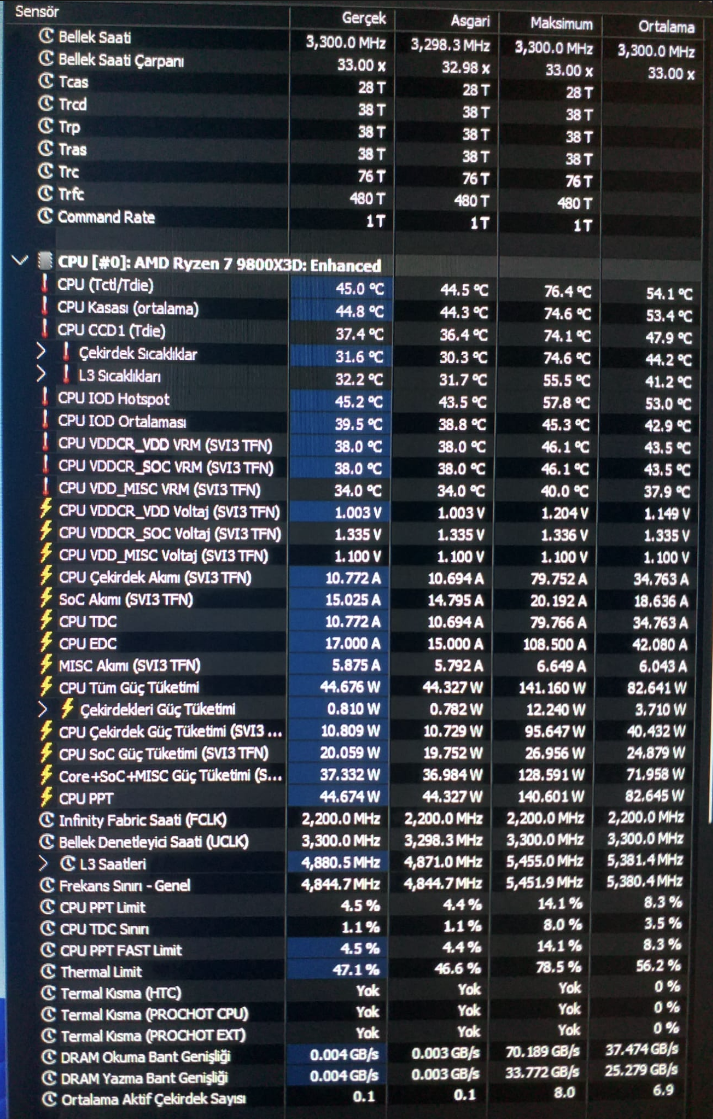This screenshot has height=1119, width=713.
Task: Select the CPU SoC Güç Tüketimi row label
Action: (164, 754)
